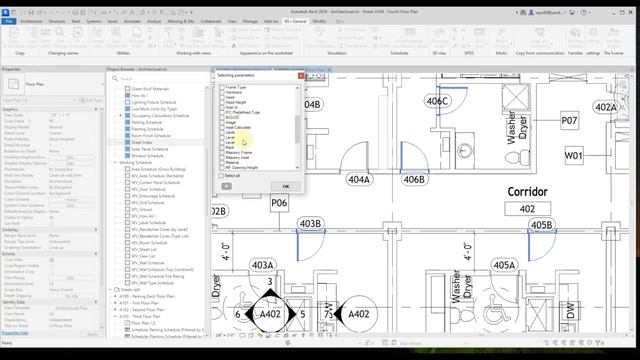This screenshot has height=360, width=640.
Task: Click the Visual Style icon in view control bar
Action: coord(251,336)
